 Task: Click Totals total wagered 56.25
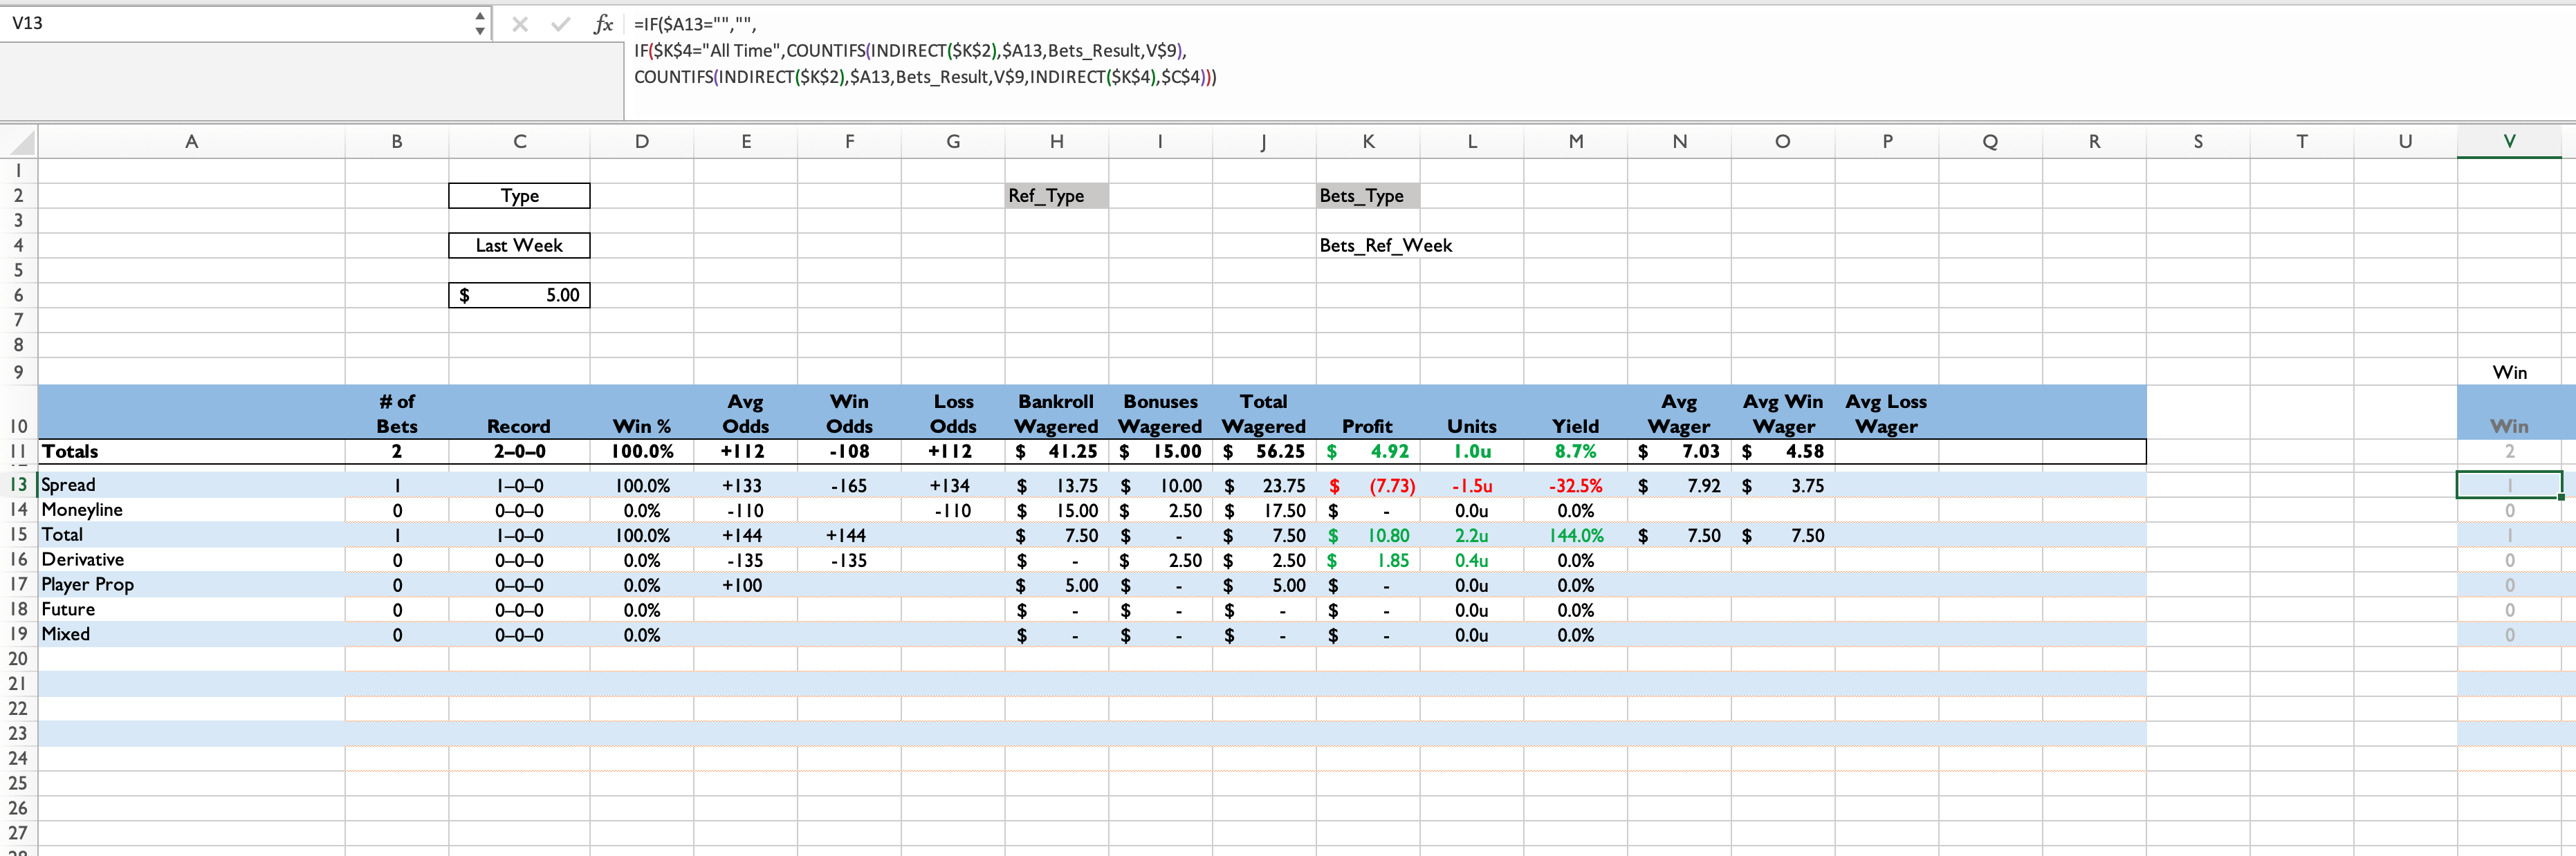[1264, 452]
